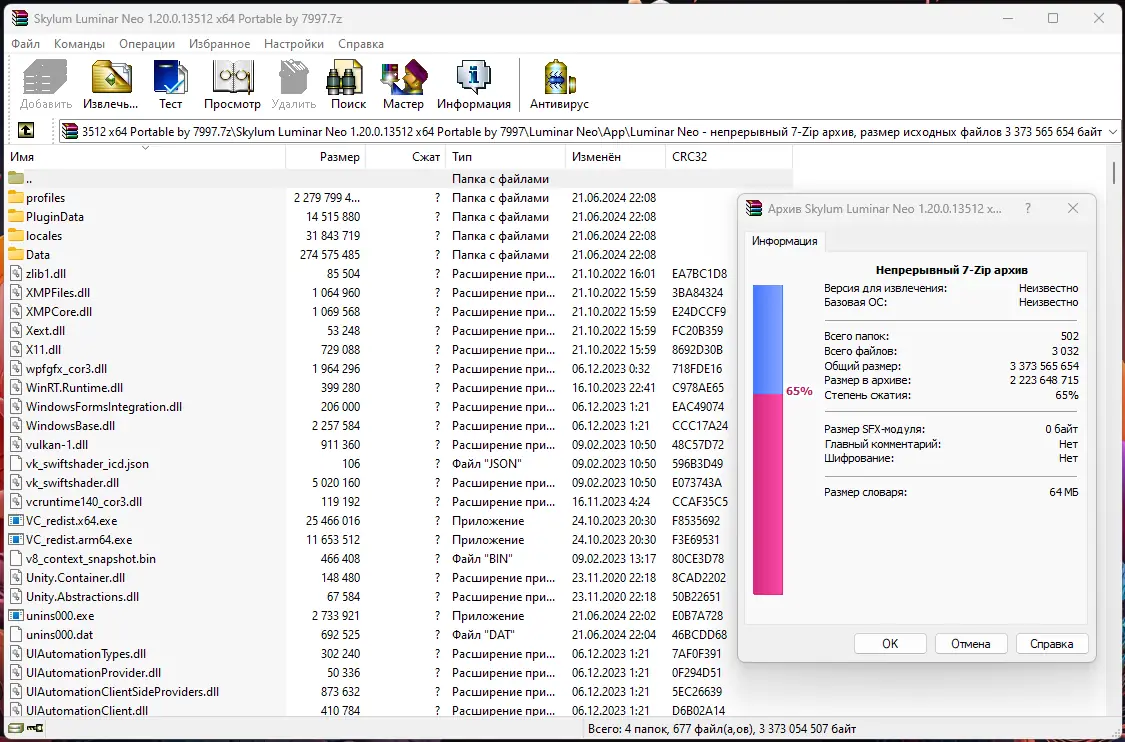This screenshot has height=742, width=1125.
Task: Click the vk_swiftshader_icd.json file icon
Action: [x=16, y=464]
